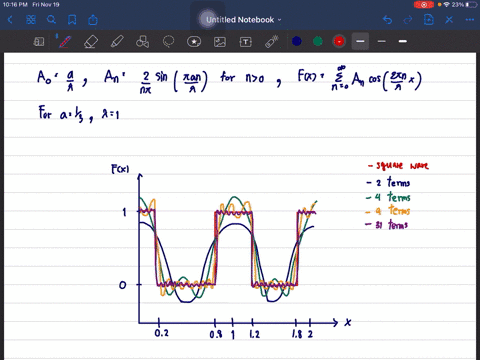Select the Laser pointer tool
The image size is (480, 360).
point(272,42)
